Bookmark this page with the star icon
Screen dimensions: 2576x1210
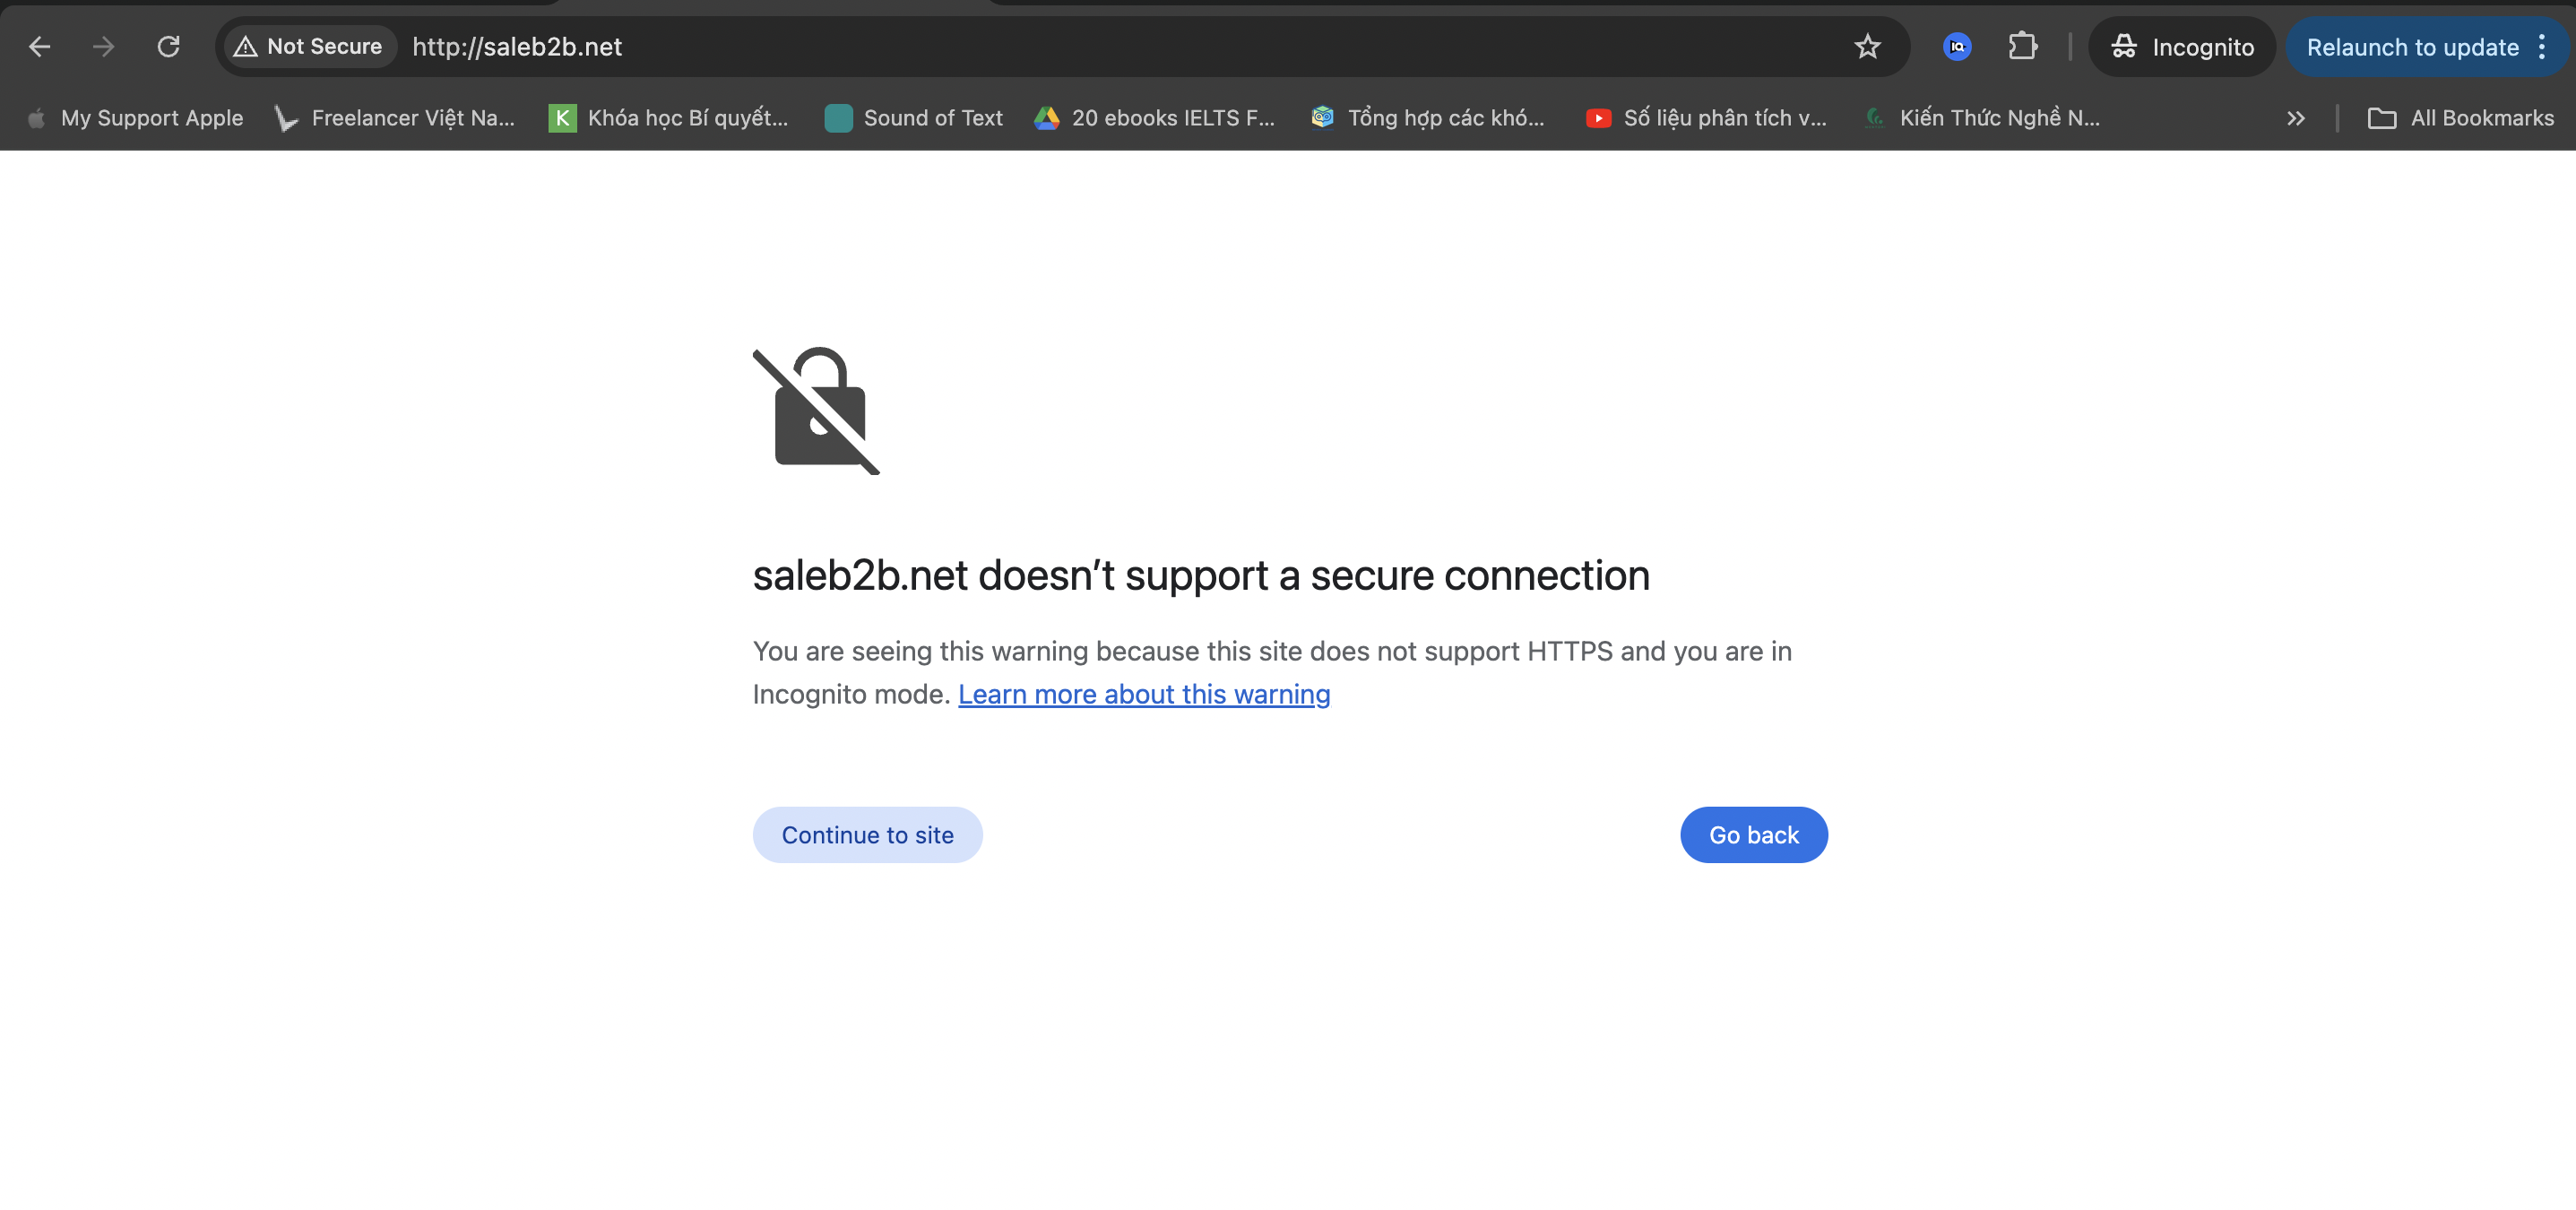point(1867,47)
